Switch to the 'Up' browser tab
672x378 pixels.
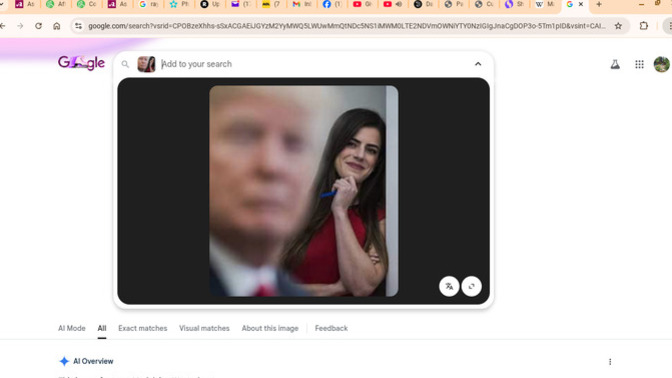point(210,4)
